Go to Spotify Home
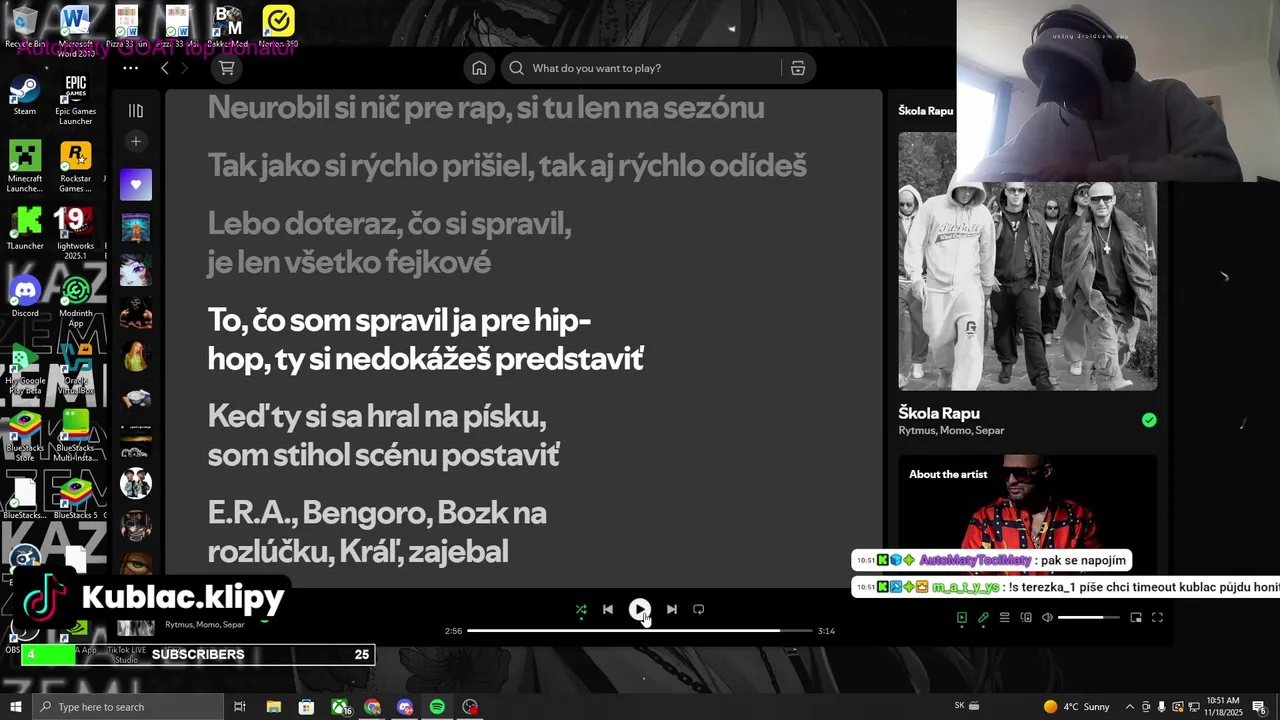Screen dimensions: 1280x720 (479, 68)
